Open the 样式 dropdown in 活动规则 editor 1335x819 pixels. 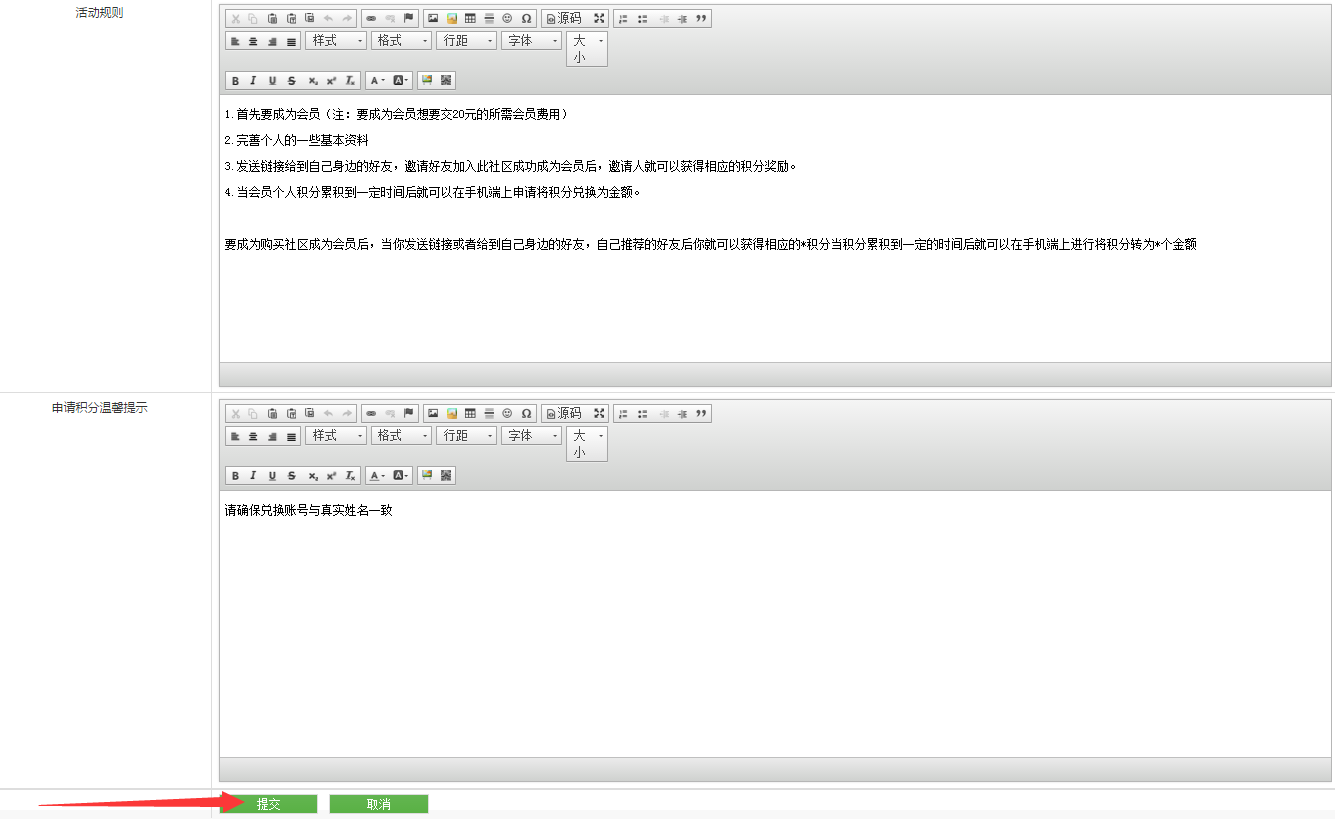pos(336,41)
